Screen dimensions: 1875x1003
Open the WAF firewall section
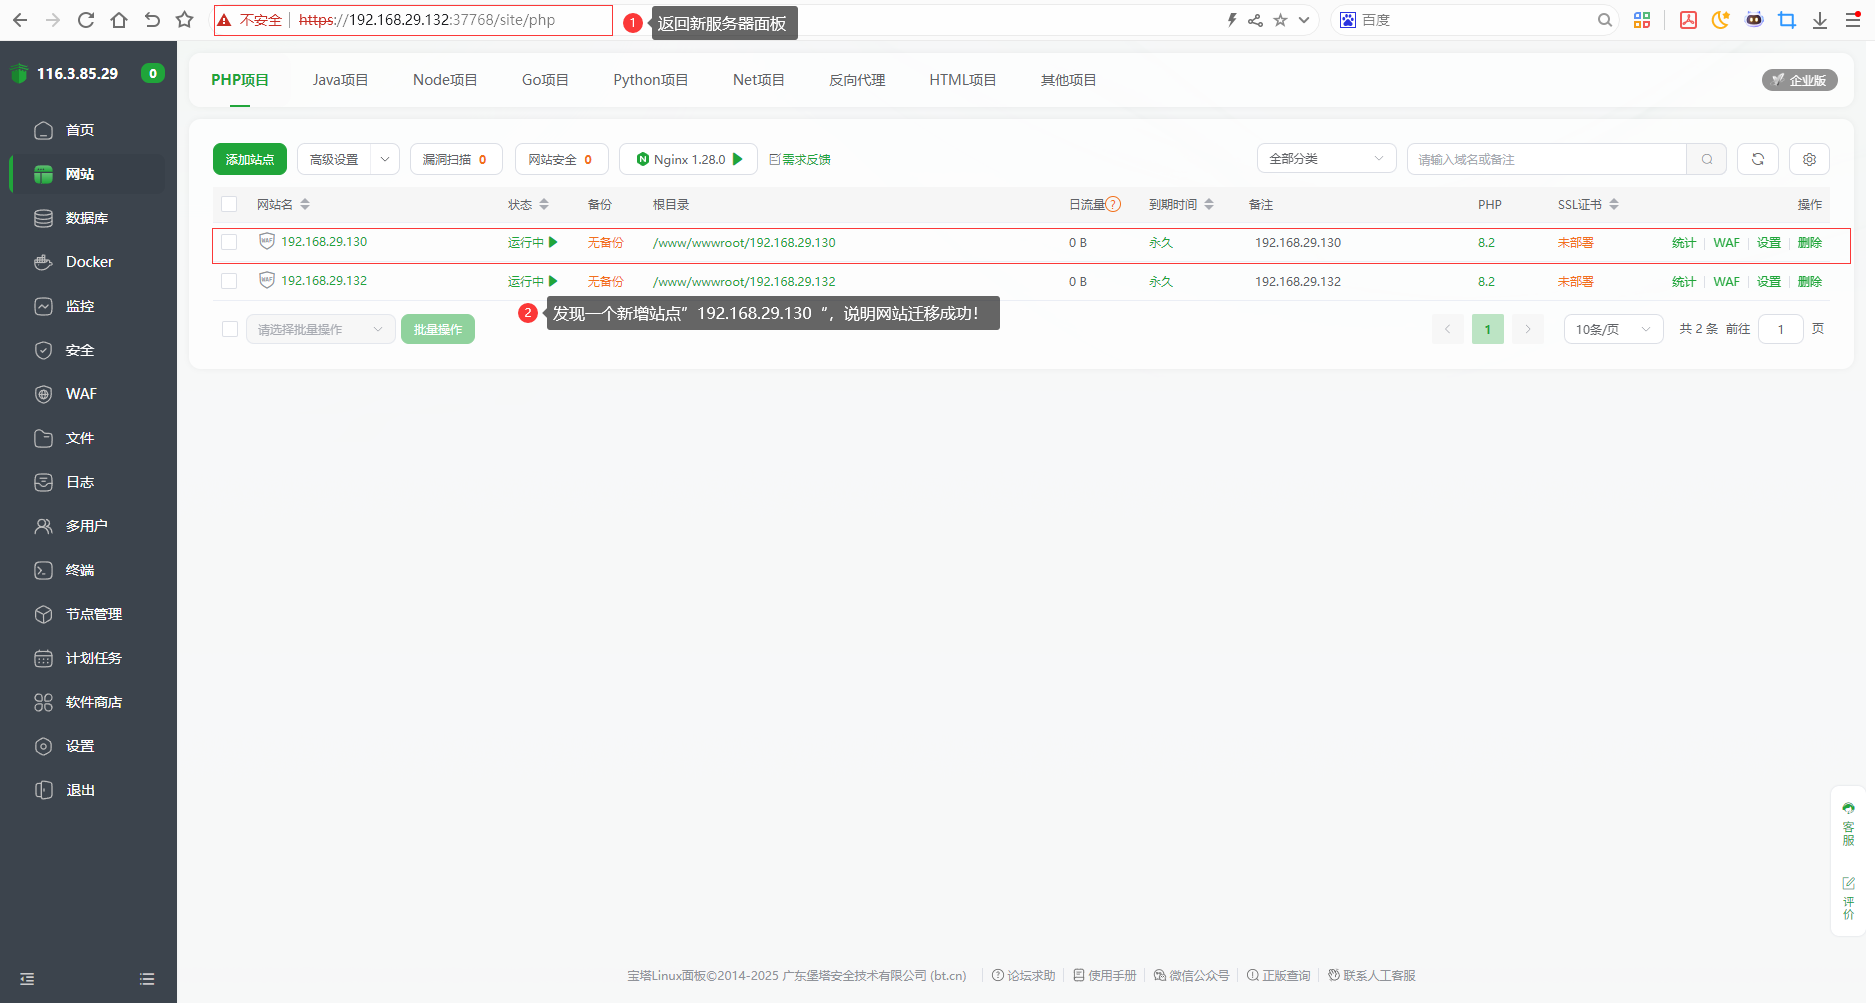[79, 393]
